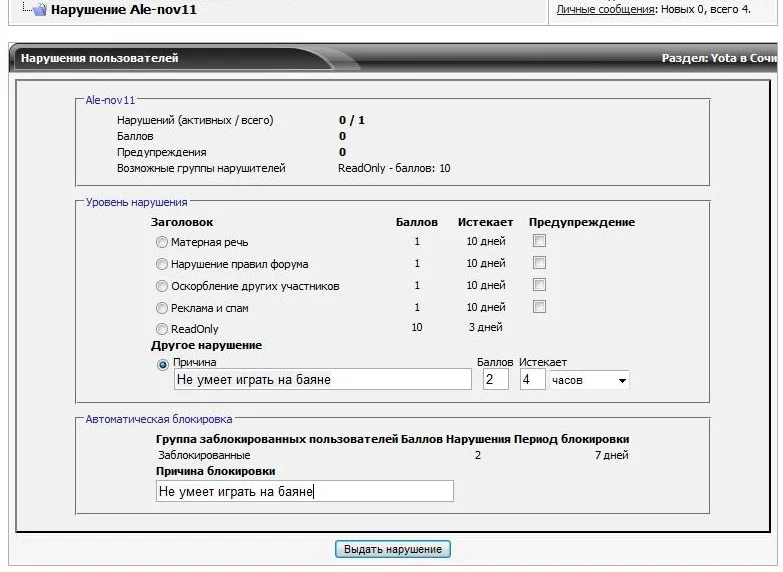Click the Предупреждение column header
This screenshot has height=572, width=783.
tap(582, 222)
